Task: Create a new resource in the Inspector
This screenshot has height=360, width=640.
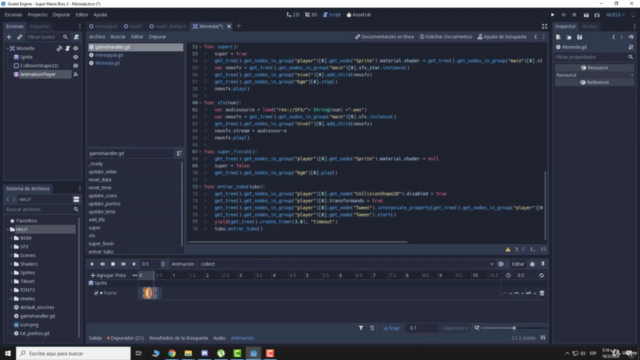Action: point(558,37)
